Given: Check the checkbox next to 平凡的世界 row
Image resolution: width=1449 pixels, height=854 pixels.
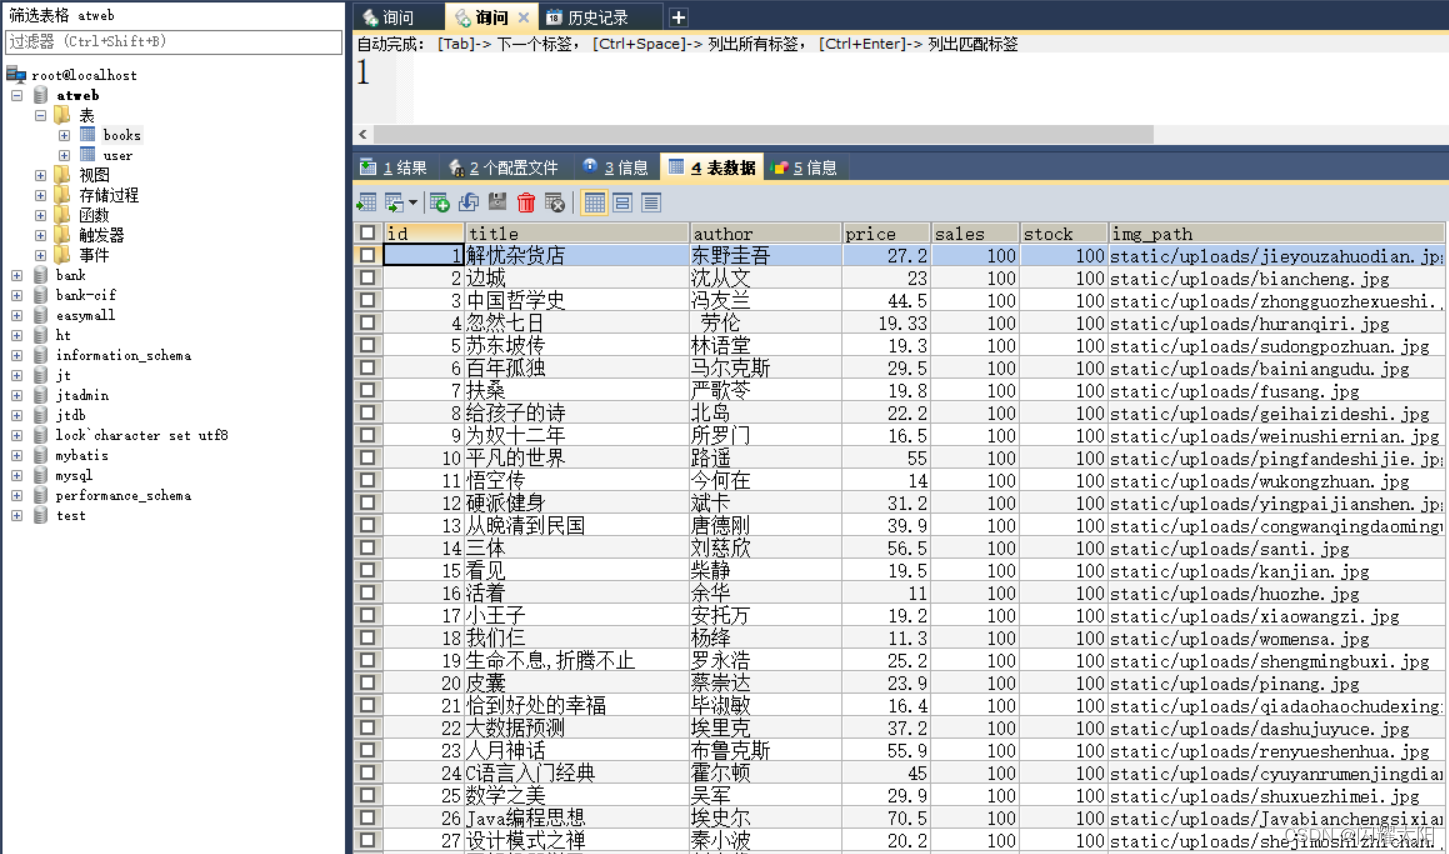Looking at the screenshot, I should coord(368,457).
